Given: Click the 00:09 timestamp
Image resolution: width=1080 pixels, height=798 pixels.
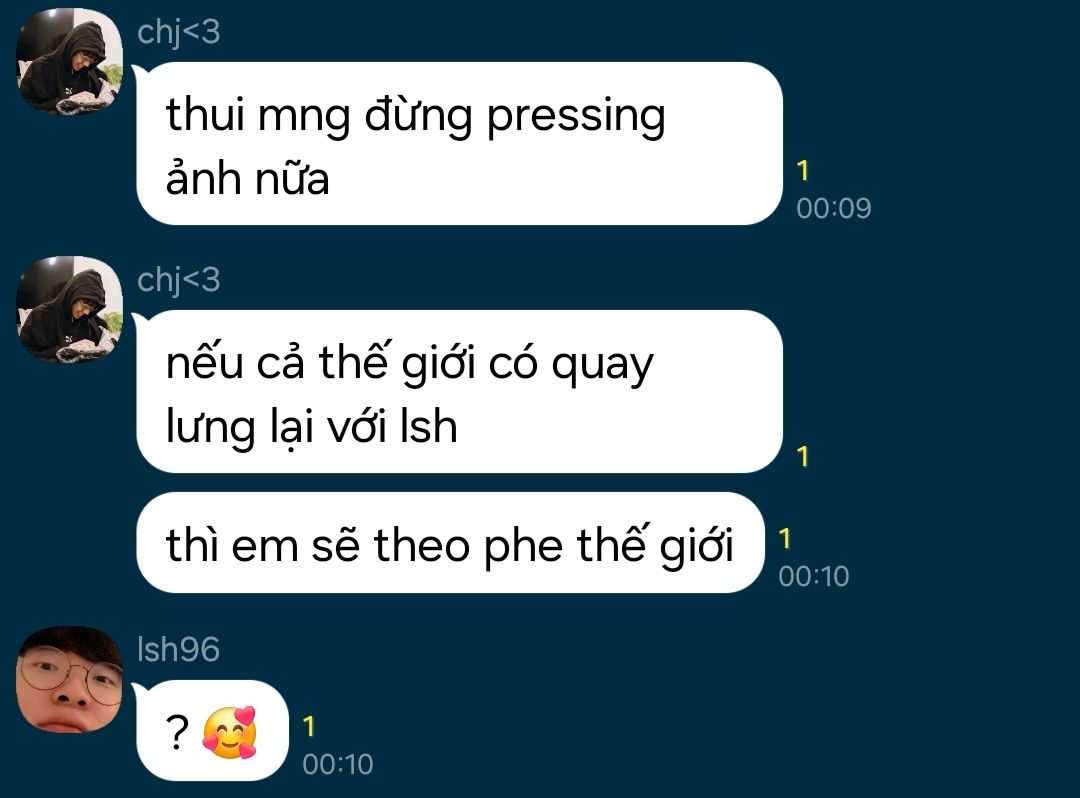Looking at the screenshot, I should [833, 209].
